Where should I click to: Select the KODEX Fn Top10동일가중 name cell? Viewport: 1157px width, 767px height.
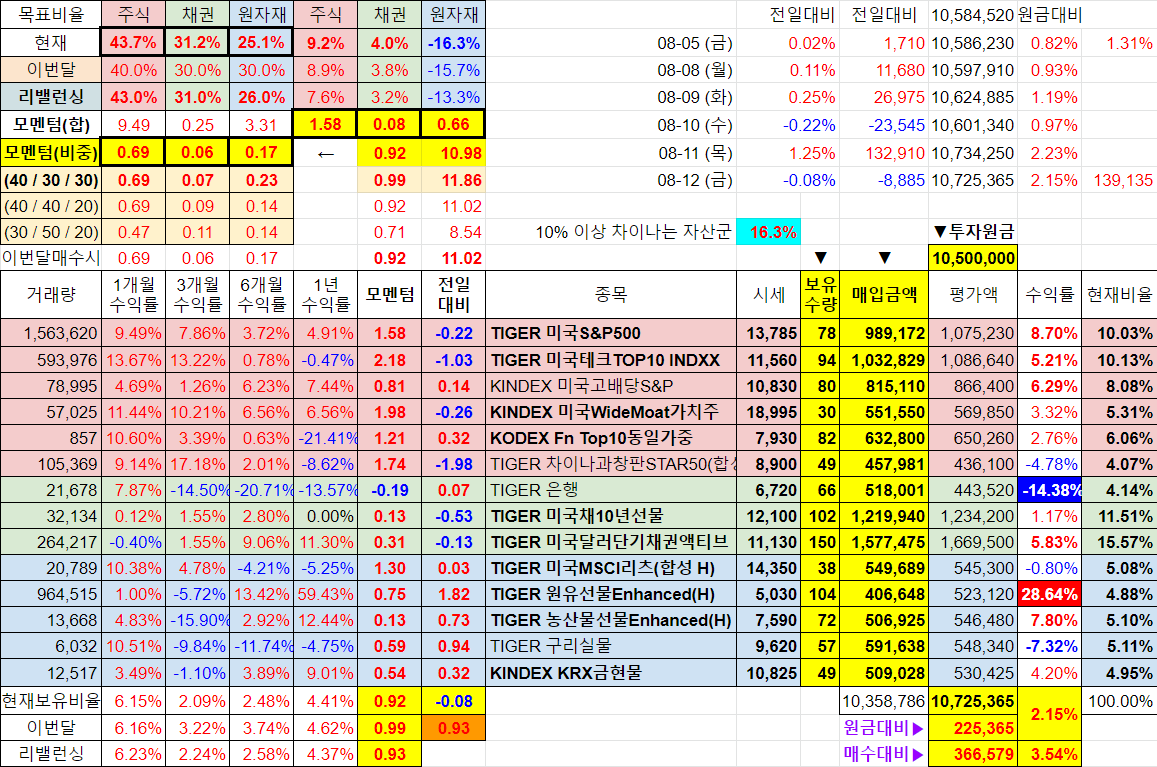point(611,438)
